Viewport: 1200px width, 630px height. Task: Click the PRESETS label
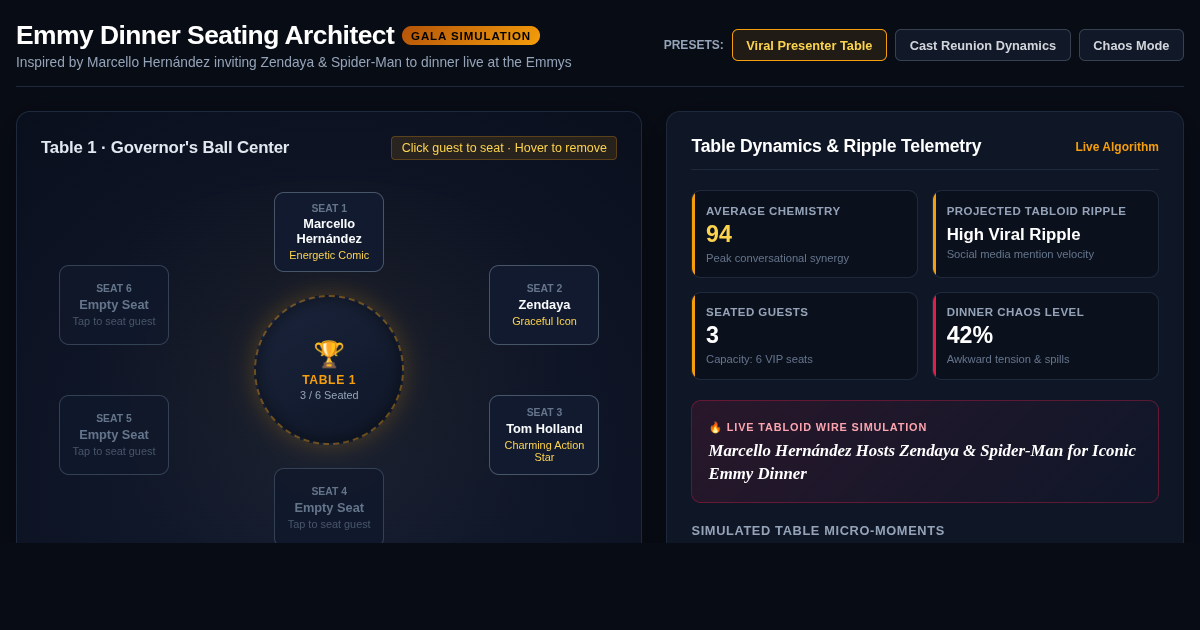pos(693,45)
